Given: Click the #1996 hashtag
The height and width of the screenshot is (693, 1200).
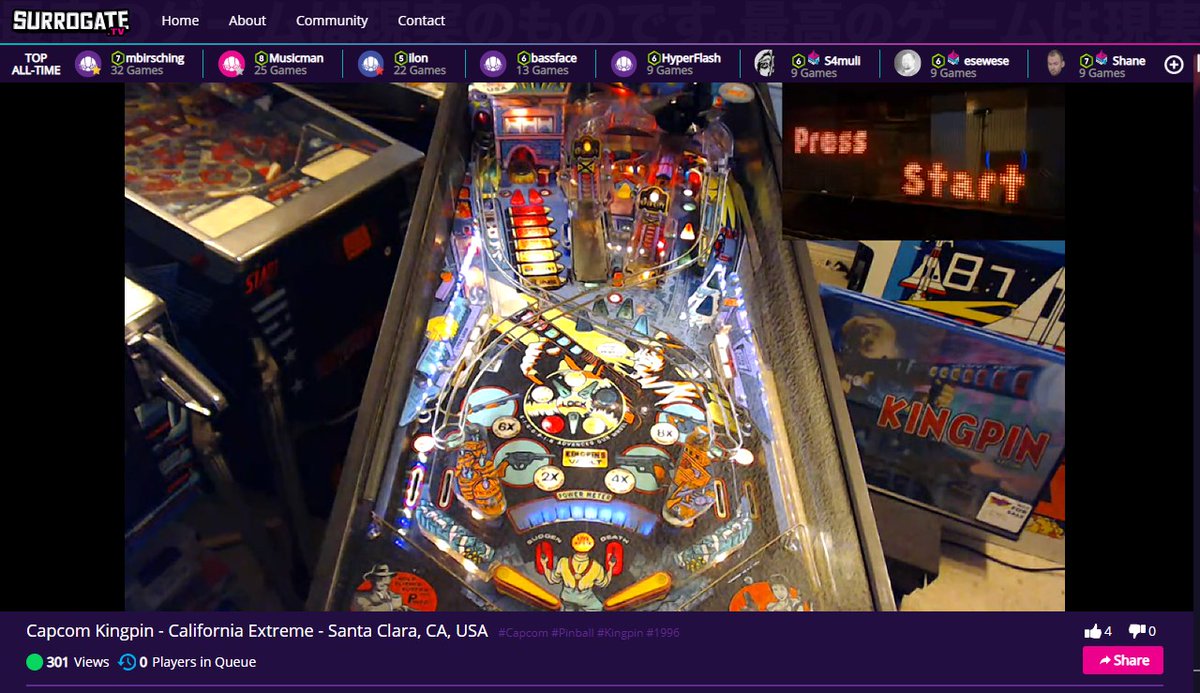Looking at the screenshot, I should [x=663, y=633].
